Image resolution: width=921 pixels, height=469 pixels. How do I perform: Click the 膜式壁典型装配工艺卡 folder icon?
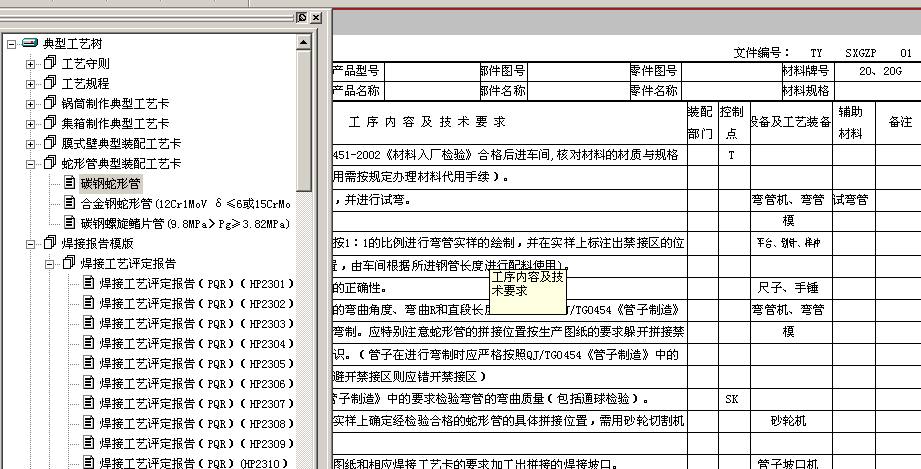pyautogui.click(x=50, y=143)
